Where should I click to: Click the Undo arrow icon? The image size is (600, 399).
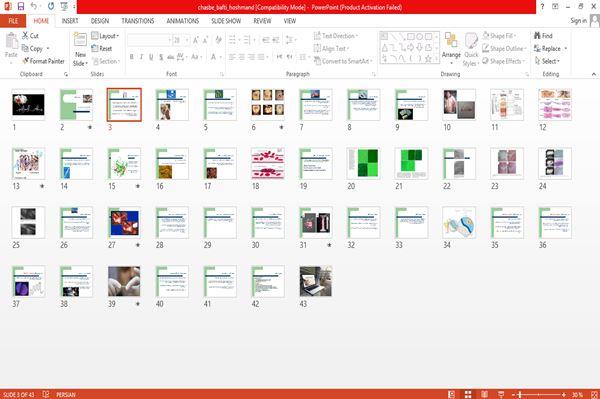[34, 6]
